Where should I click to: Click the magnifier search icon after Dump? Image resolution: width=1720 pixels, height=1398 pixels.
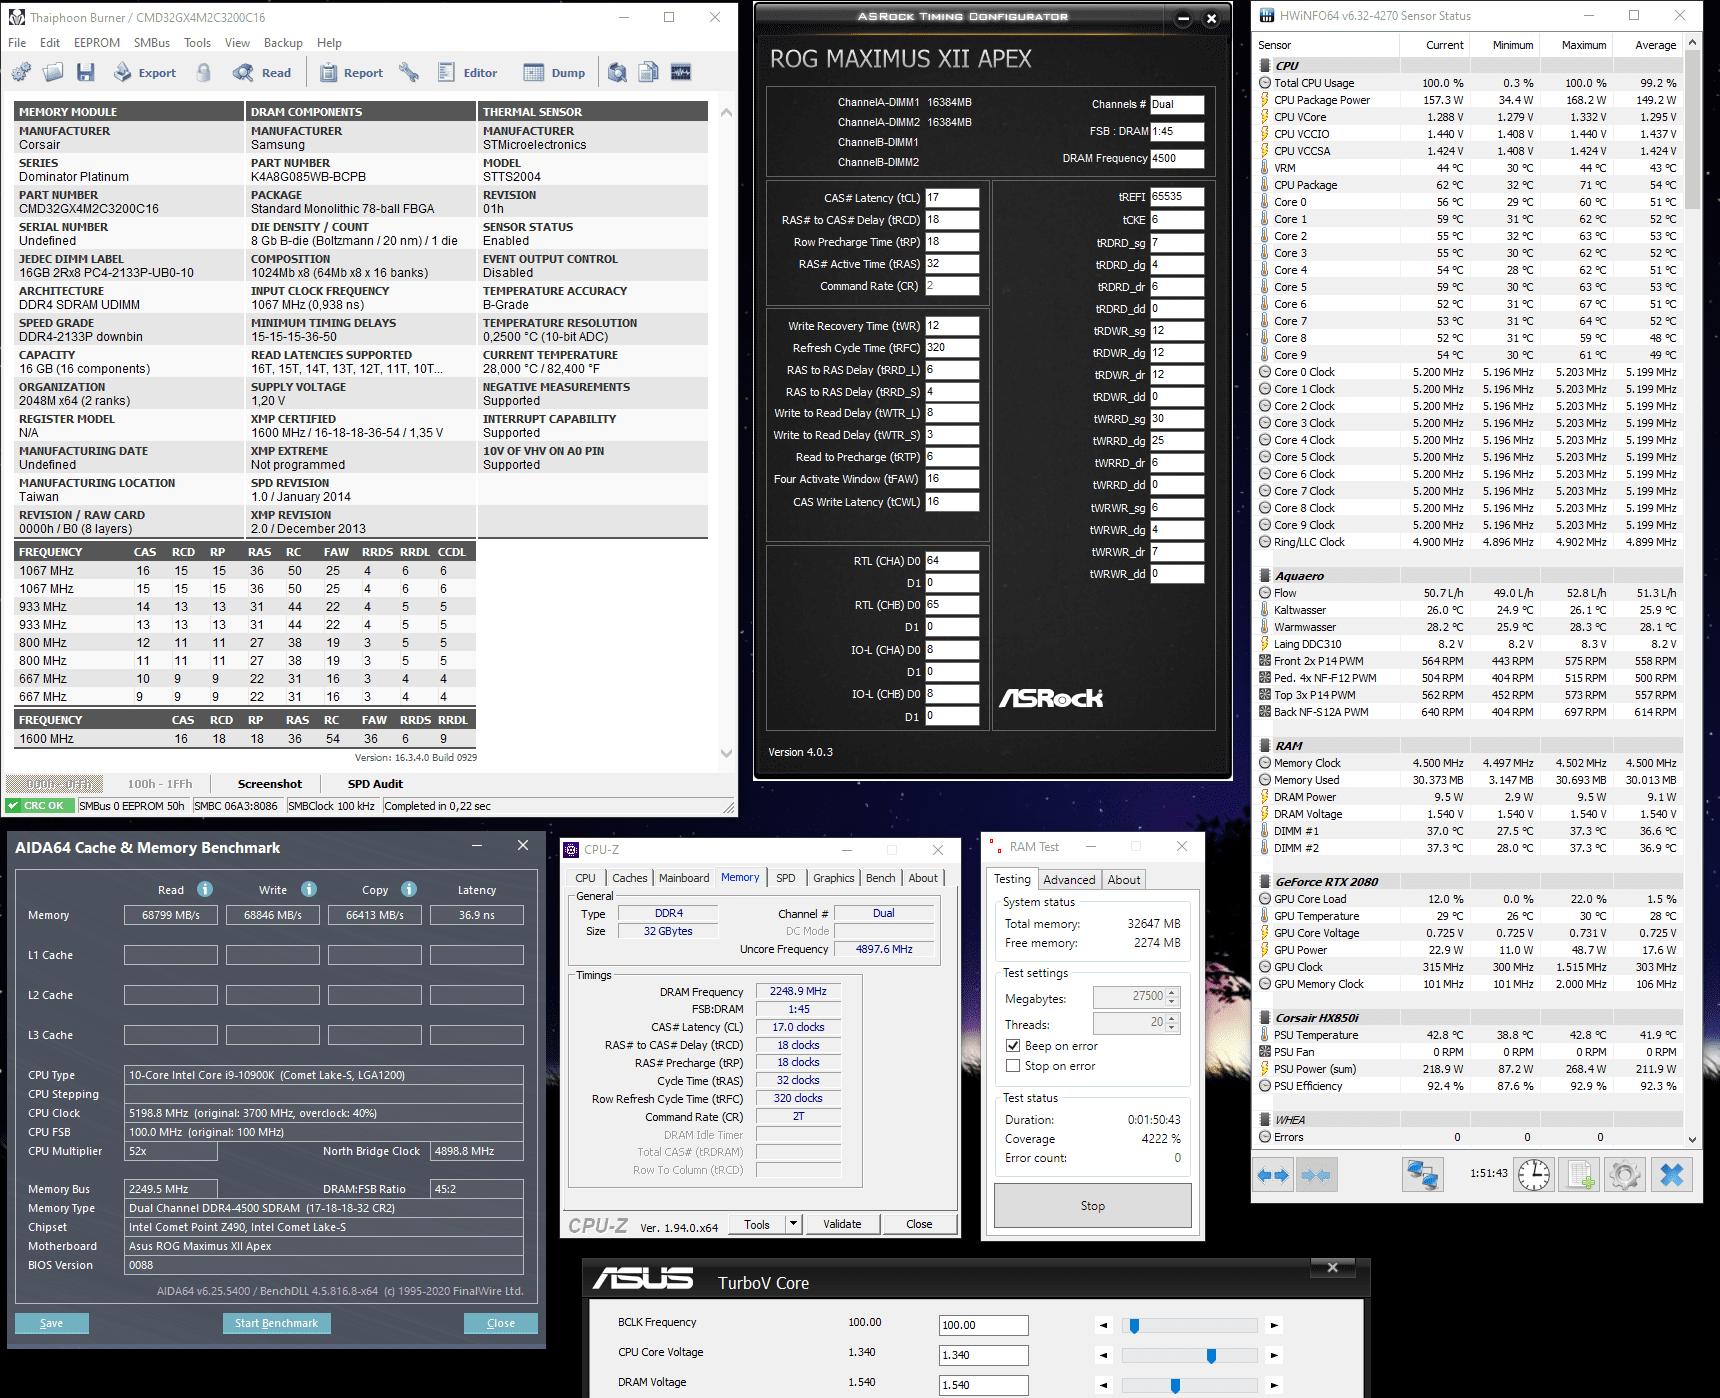click(x=618, y=73)
